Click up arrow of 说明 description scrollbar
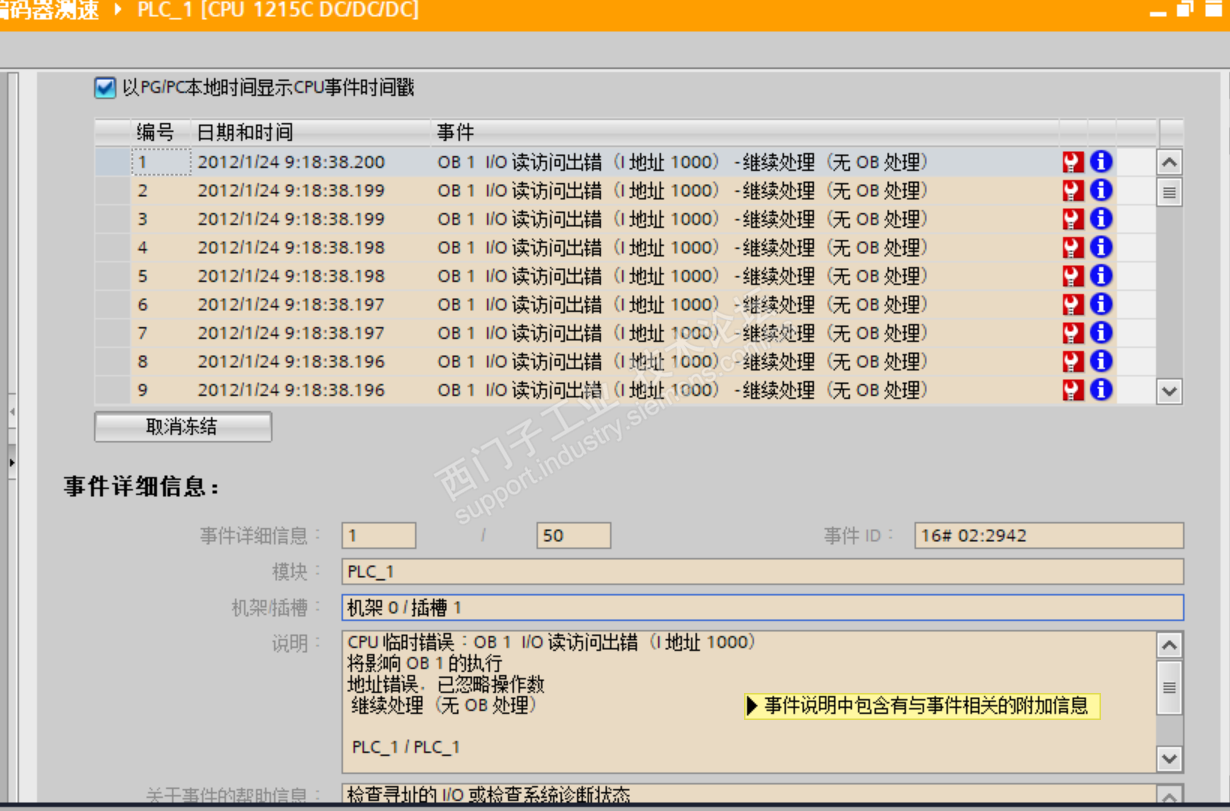Screen dimensions: 1230x811 [x=1169, y=645]
